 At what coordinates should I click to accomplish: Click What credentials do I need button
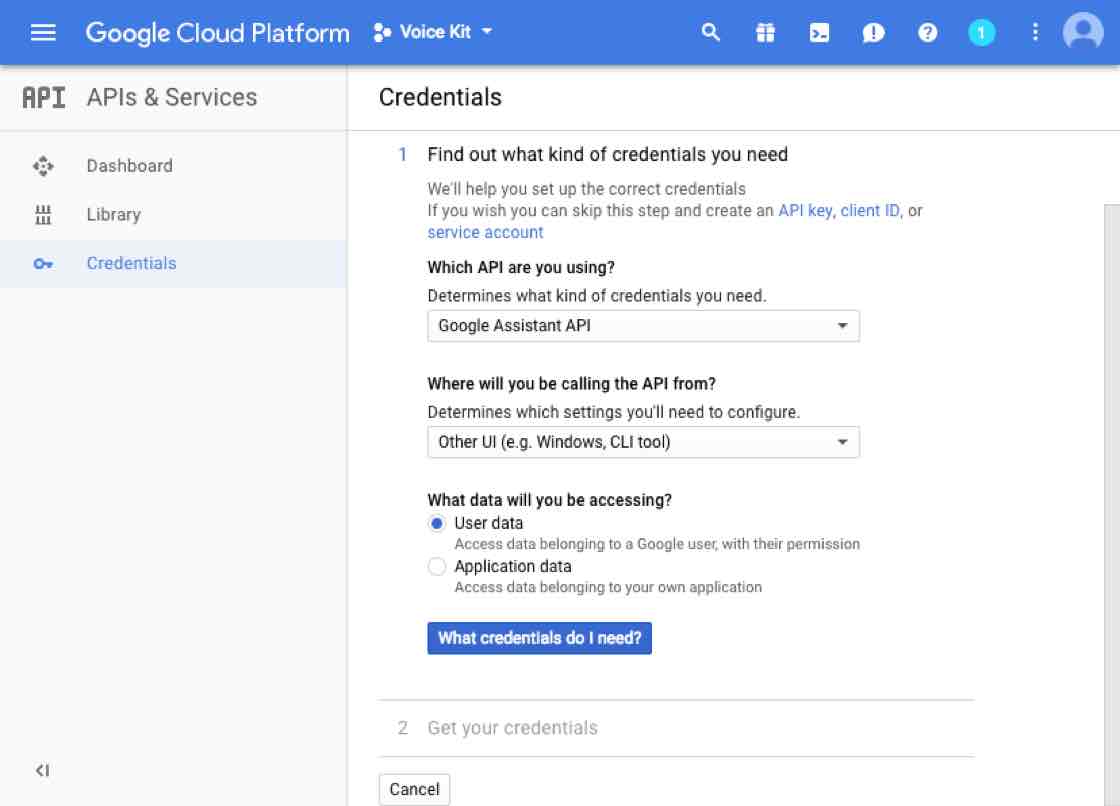(539, 638)
